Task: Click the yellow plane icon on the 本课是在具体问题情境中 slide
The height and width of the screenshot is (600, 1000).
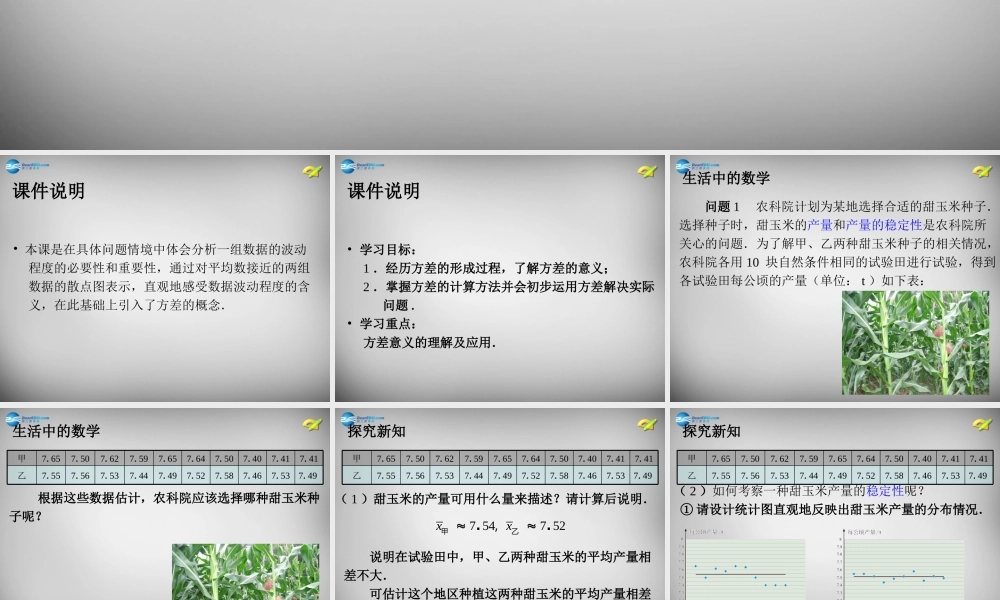Action: [x=312, y=171]
